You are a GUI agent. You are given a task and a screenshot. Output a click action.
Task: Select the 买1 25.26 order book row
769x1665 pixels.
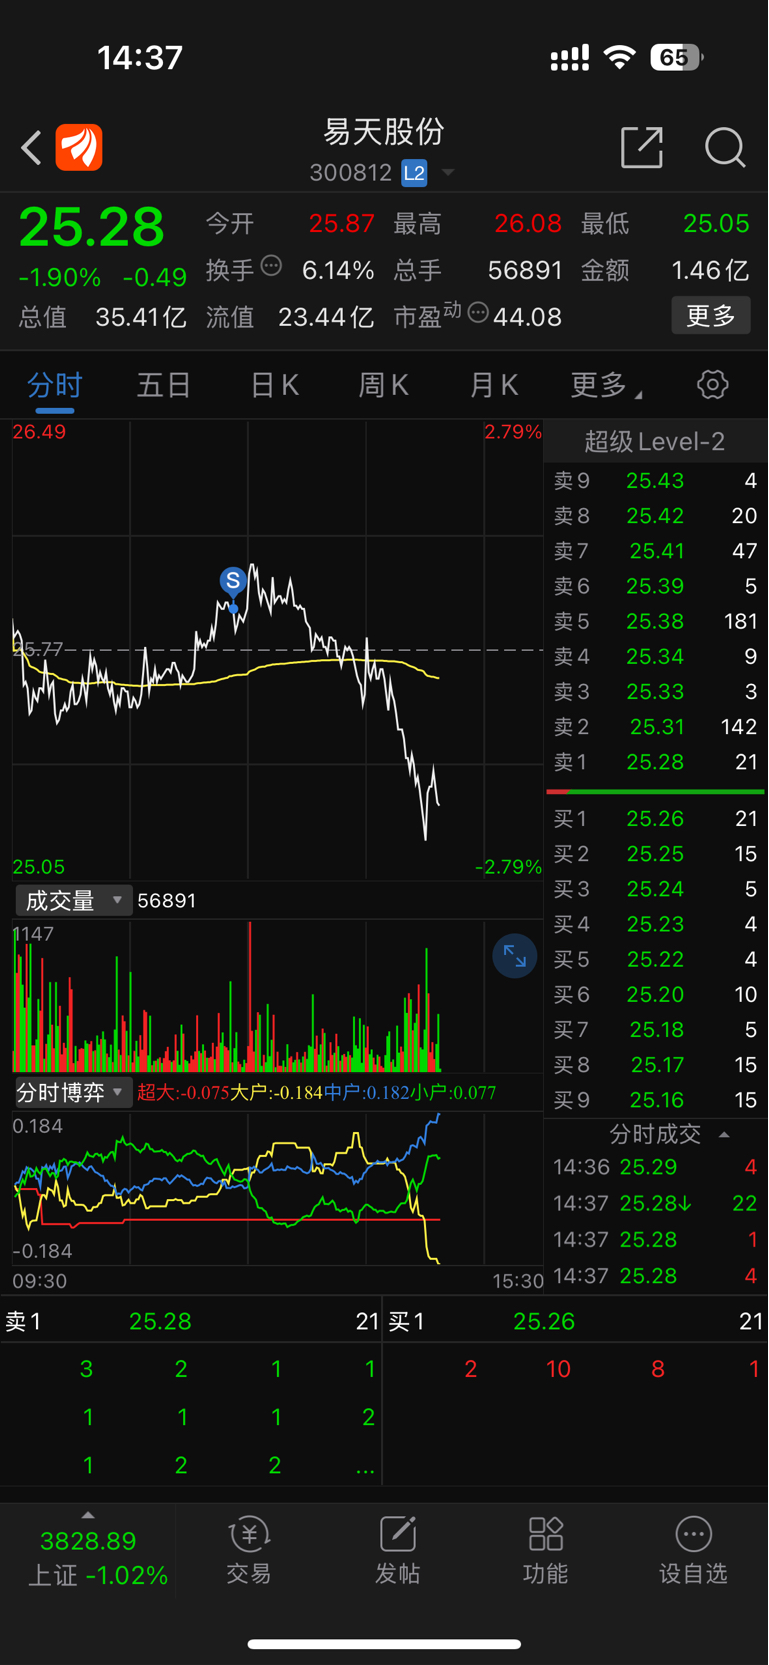(655, 819)
